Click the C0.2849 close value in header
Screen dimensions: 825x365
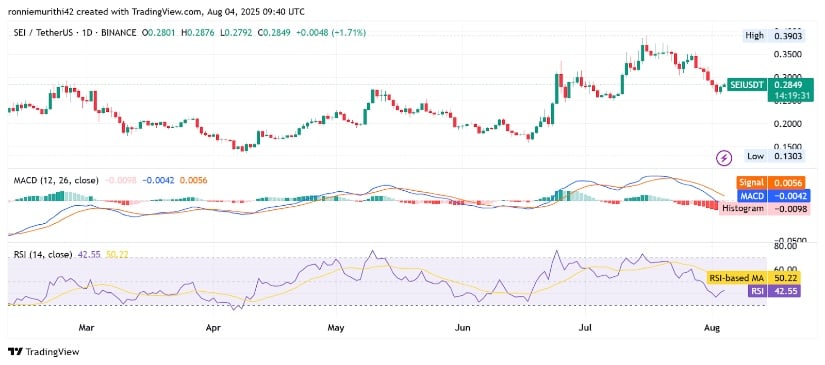275,33
